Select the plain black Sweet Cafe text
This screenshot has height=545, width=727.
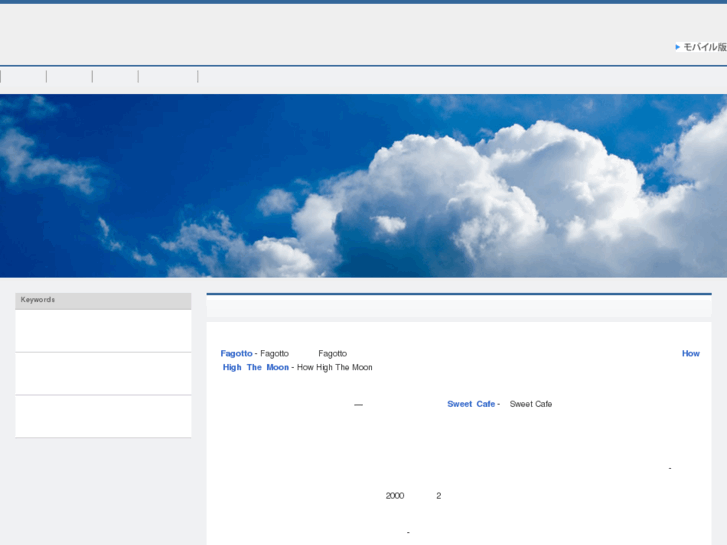(530, 404)
